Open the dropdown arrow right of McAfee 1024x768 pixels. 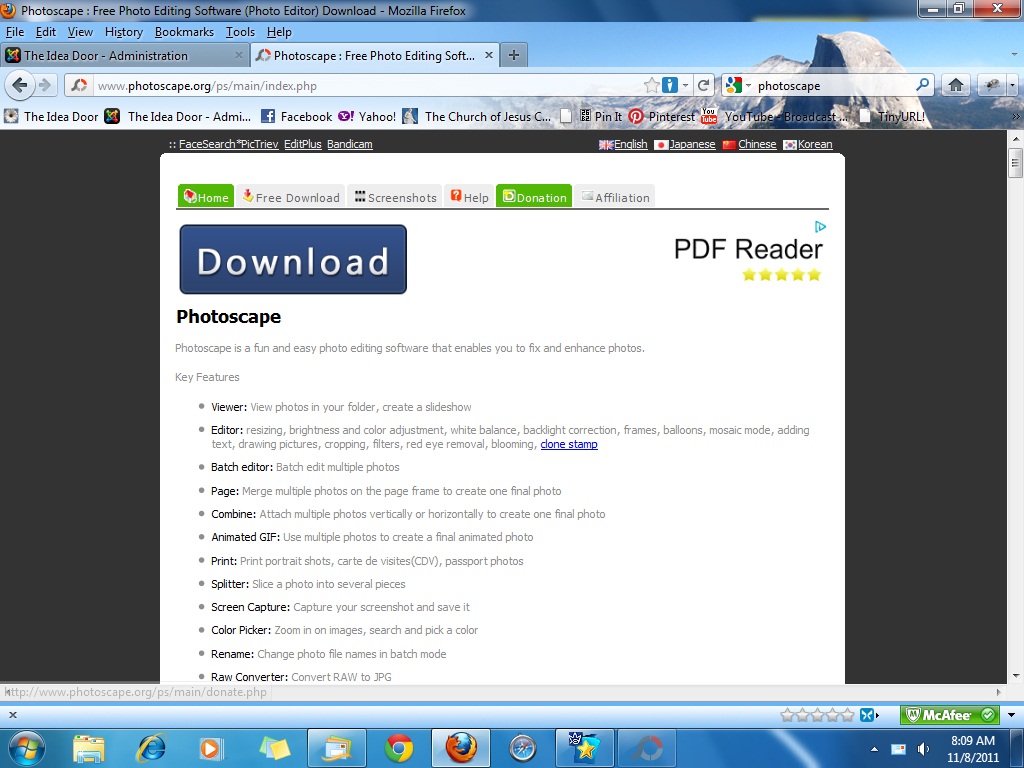1011,715
